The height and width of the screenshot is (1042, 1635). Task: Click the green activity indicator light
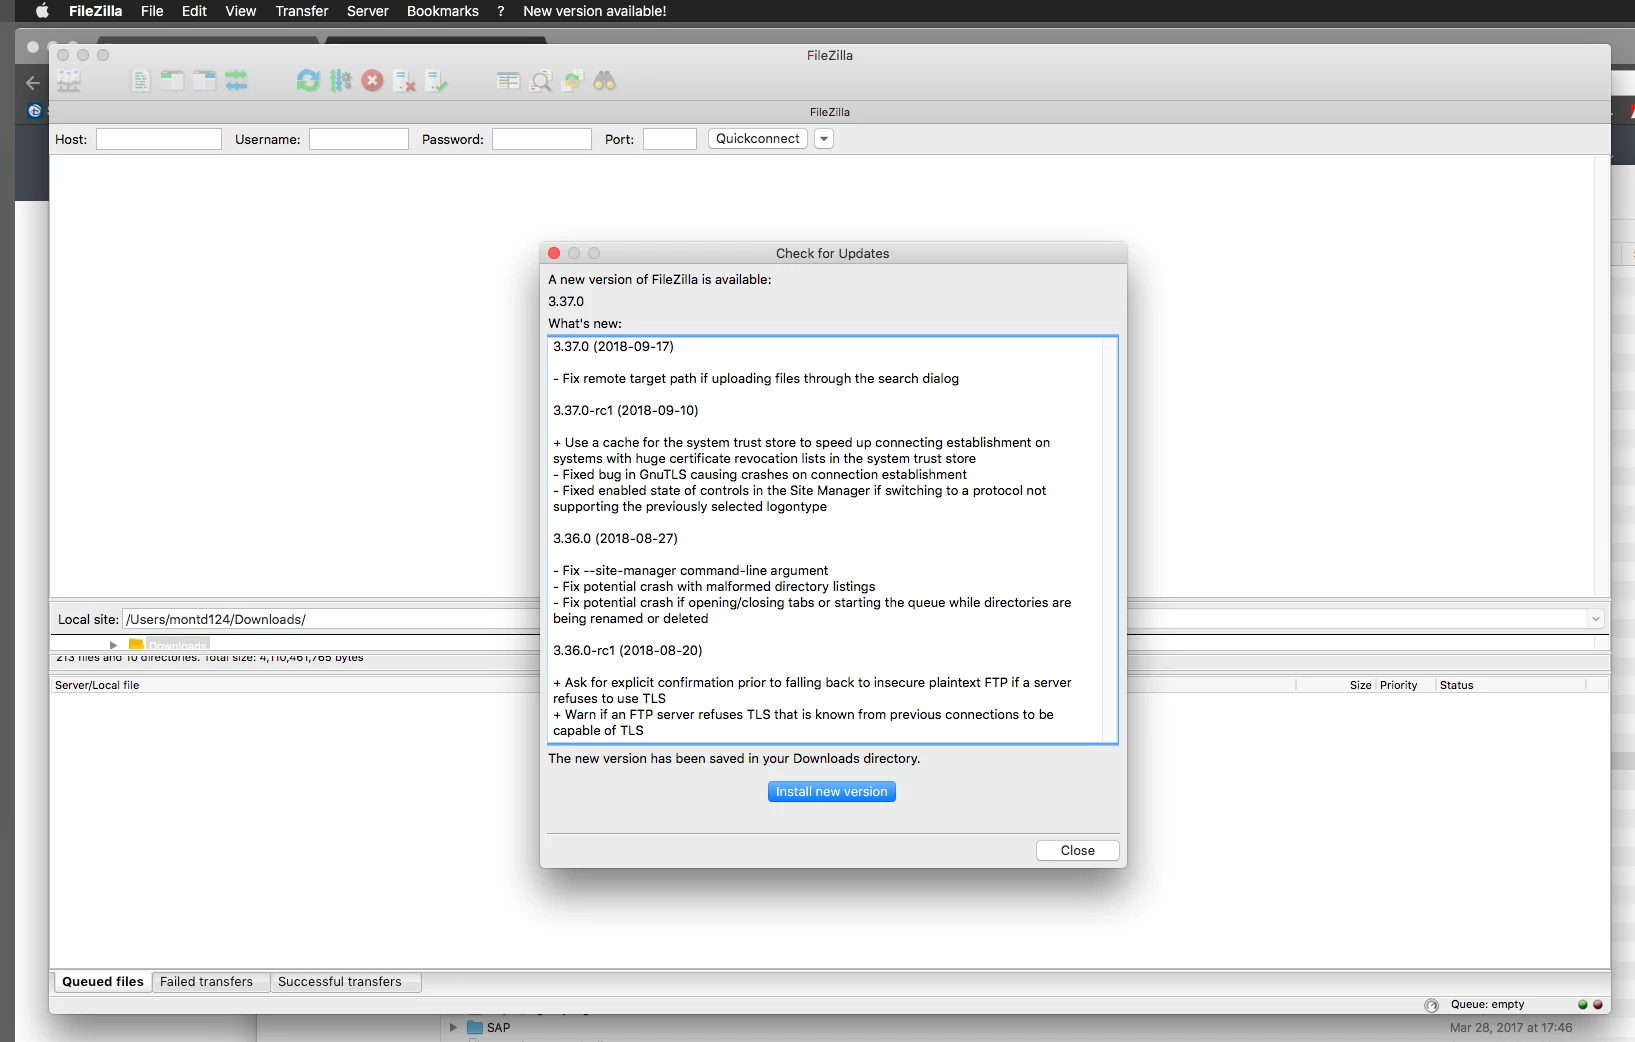pyautogui.click(x=1583, y=1005)
